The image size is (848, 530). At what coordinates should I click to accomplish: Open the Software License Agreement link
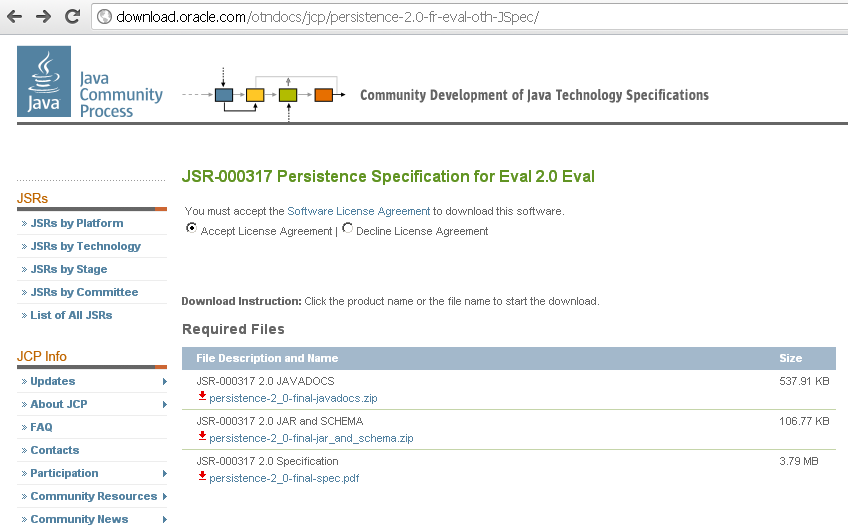pyautogui.click(x=358, y=211)
